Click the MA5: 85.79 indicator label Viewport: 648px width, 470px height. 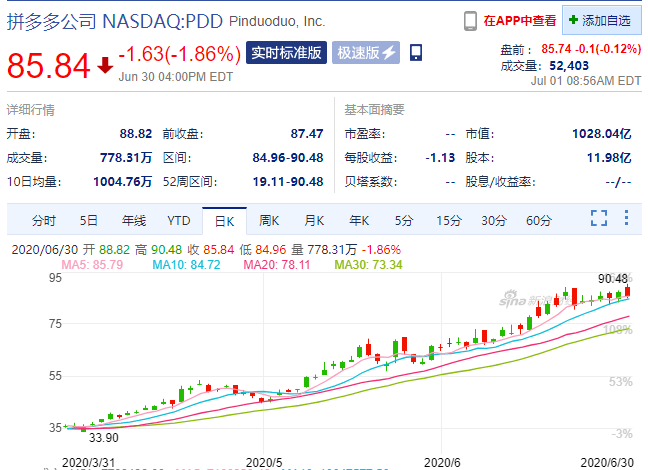92,265
